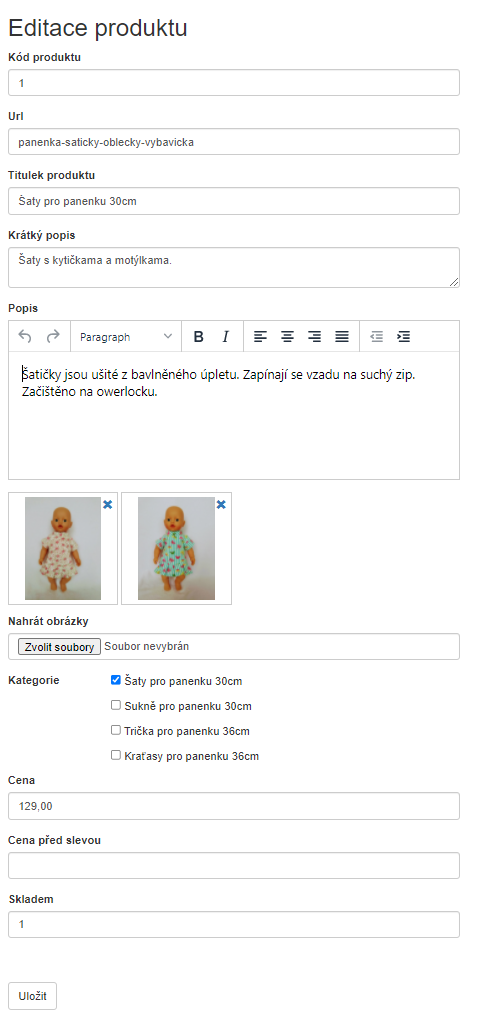Click the Zvolit soubory upload button
Viewport: 480px width, 1017px height.
(60, 647)
